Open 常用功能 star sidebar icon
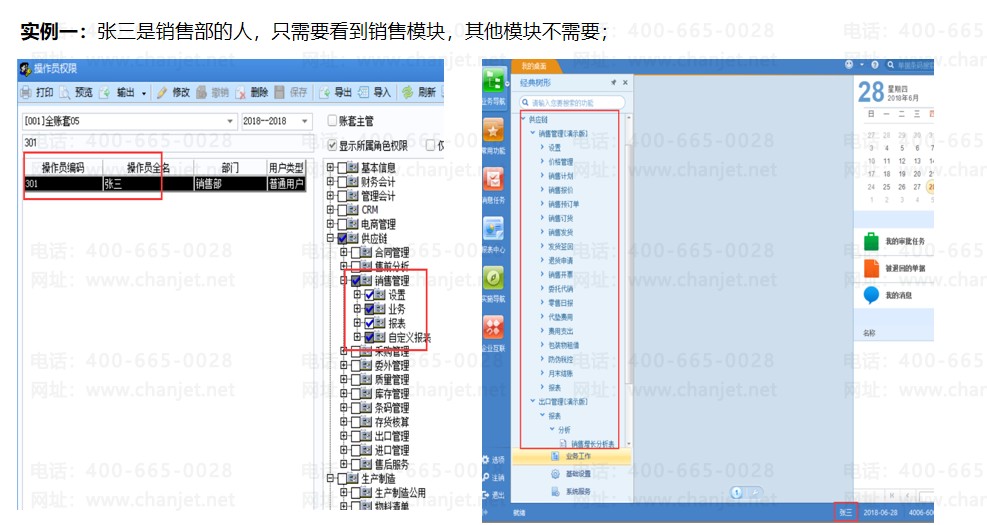The width and height of the screenshot is (987, 525). pyautogui.click(x=494, y=132)
